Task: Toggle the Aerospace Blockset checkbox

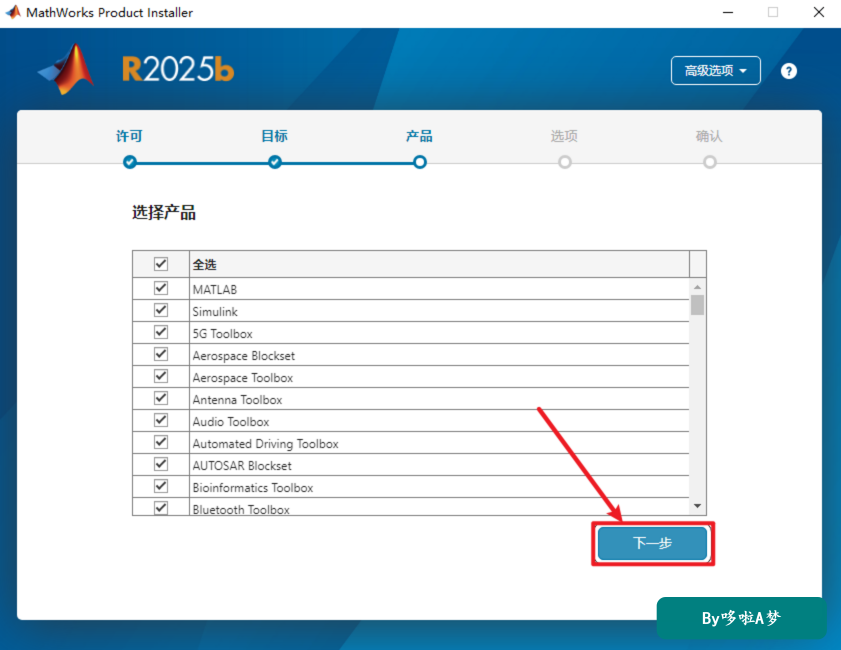Action: click(x=161, y=354)
